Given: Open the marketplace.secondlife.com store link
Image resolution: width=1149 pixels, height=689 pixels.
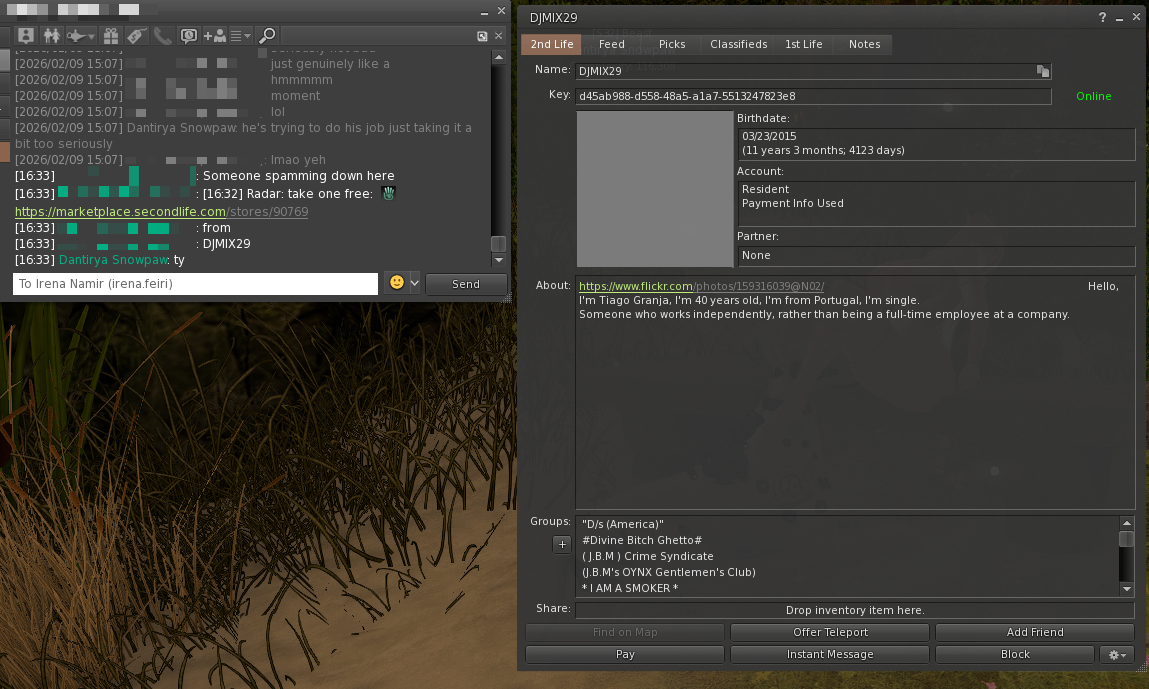Looking at the screenshot, I should coord(161,211).
